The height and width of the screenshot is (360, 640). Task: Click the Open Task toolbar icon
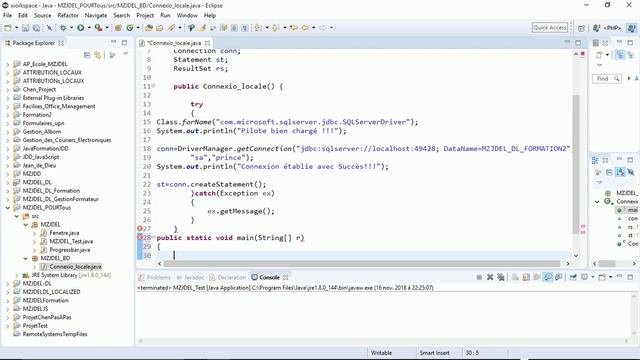click(x=160, y=28)
